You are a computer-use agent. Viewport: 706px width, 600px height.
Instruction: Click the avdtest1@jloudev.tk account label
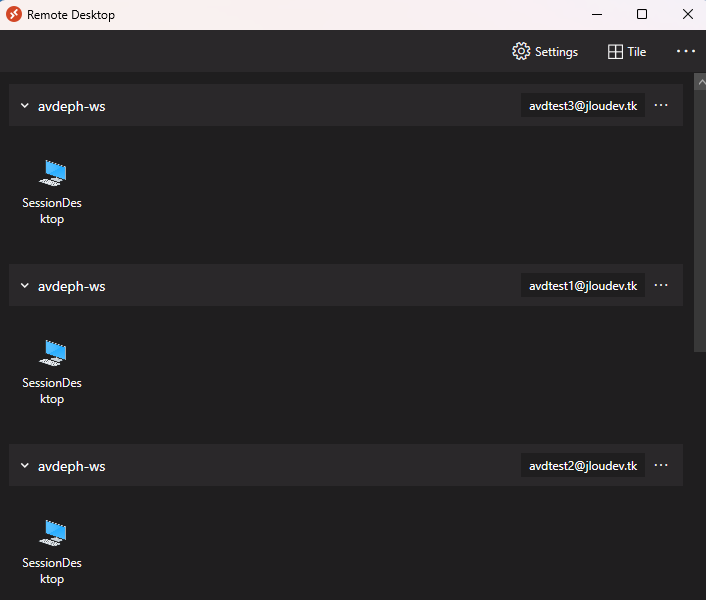coord(583,286)
